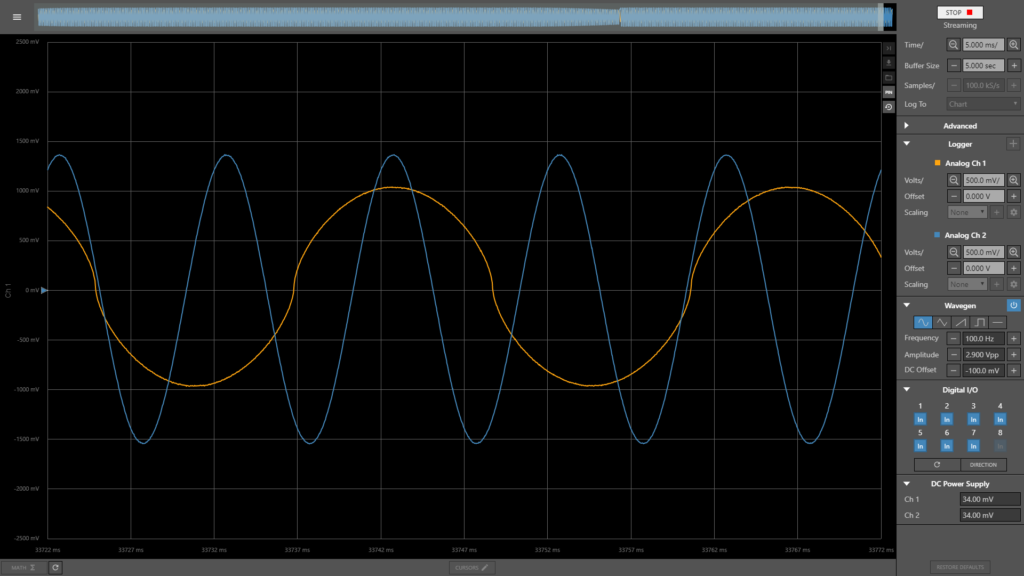
Task: Add a new Logger channel with plus
Action: (x=1013, y=144)
